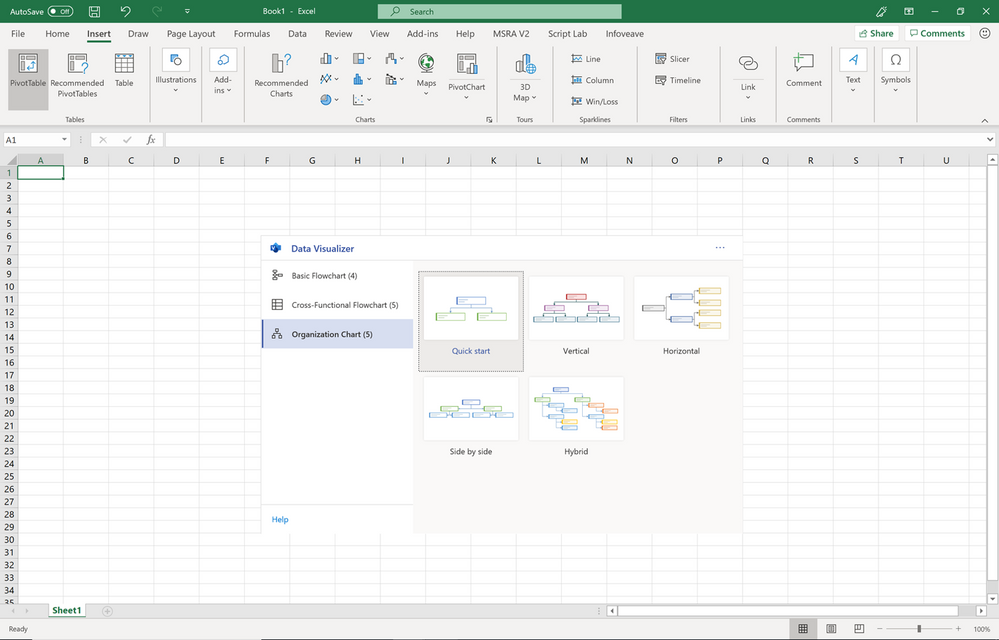The width and height of the screenshot is (999, 640).
Task: Click the Data Visualizer ellipsis menu
Action: point(719,247)
